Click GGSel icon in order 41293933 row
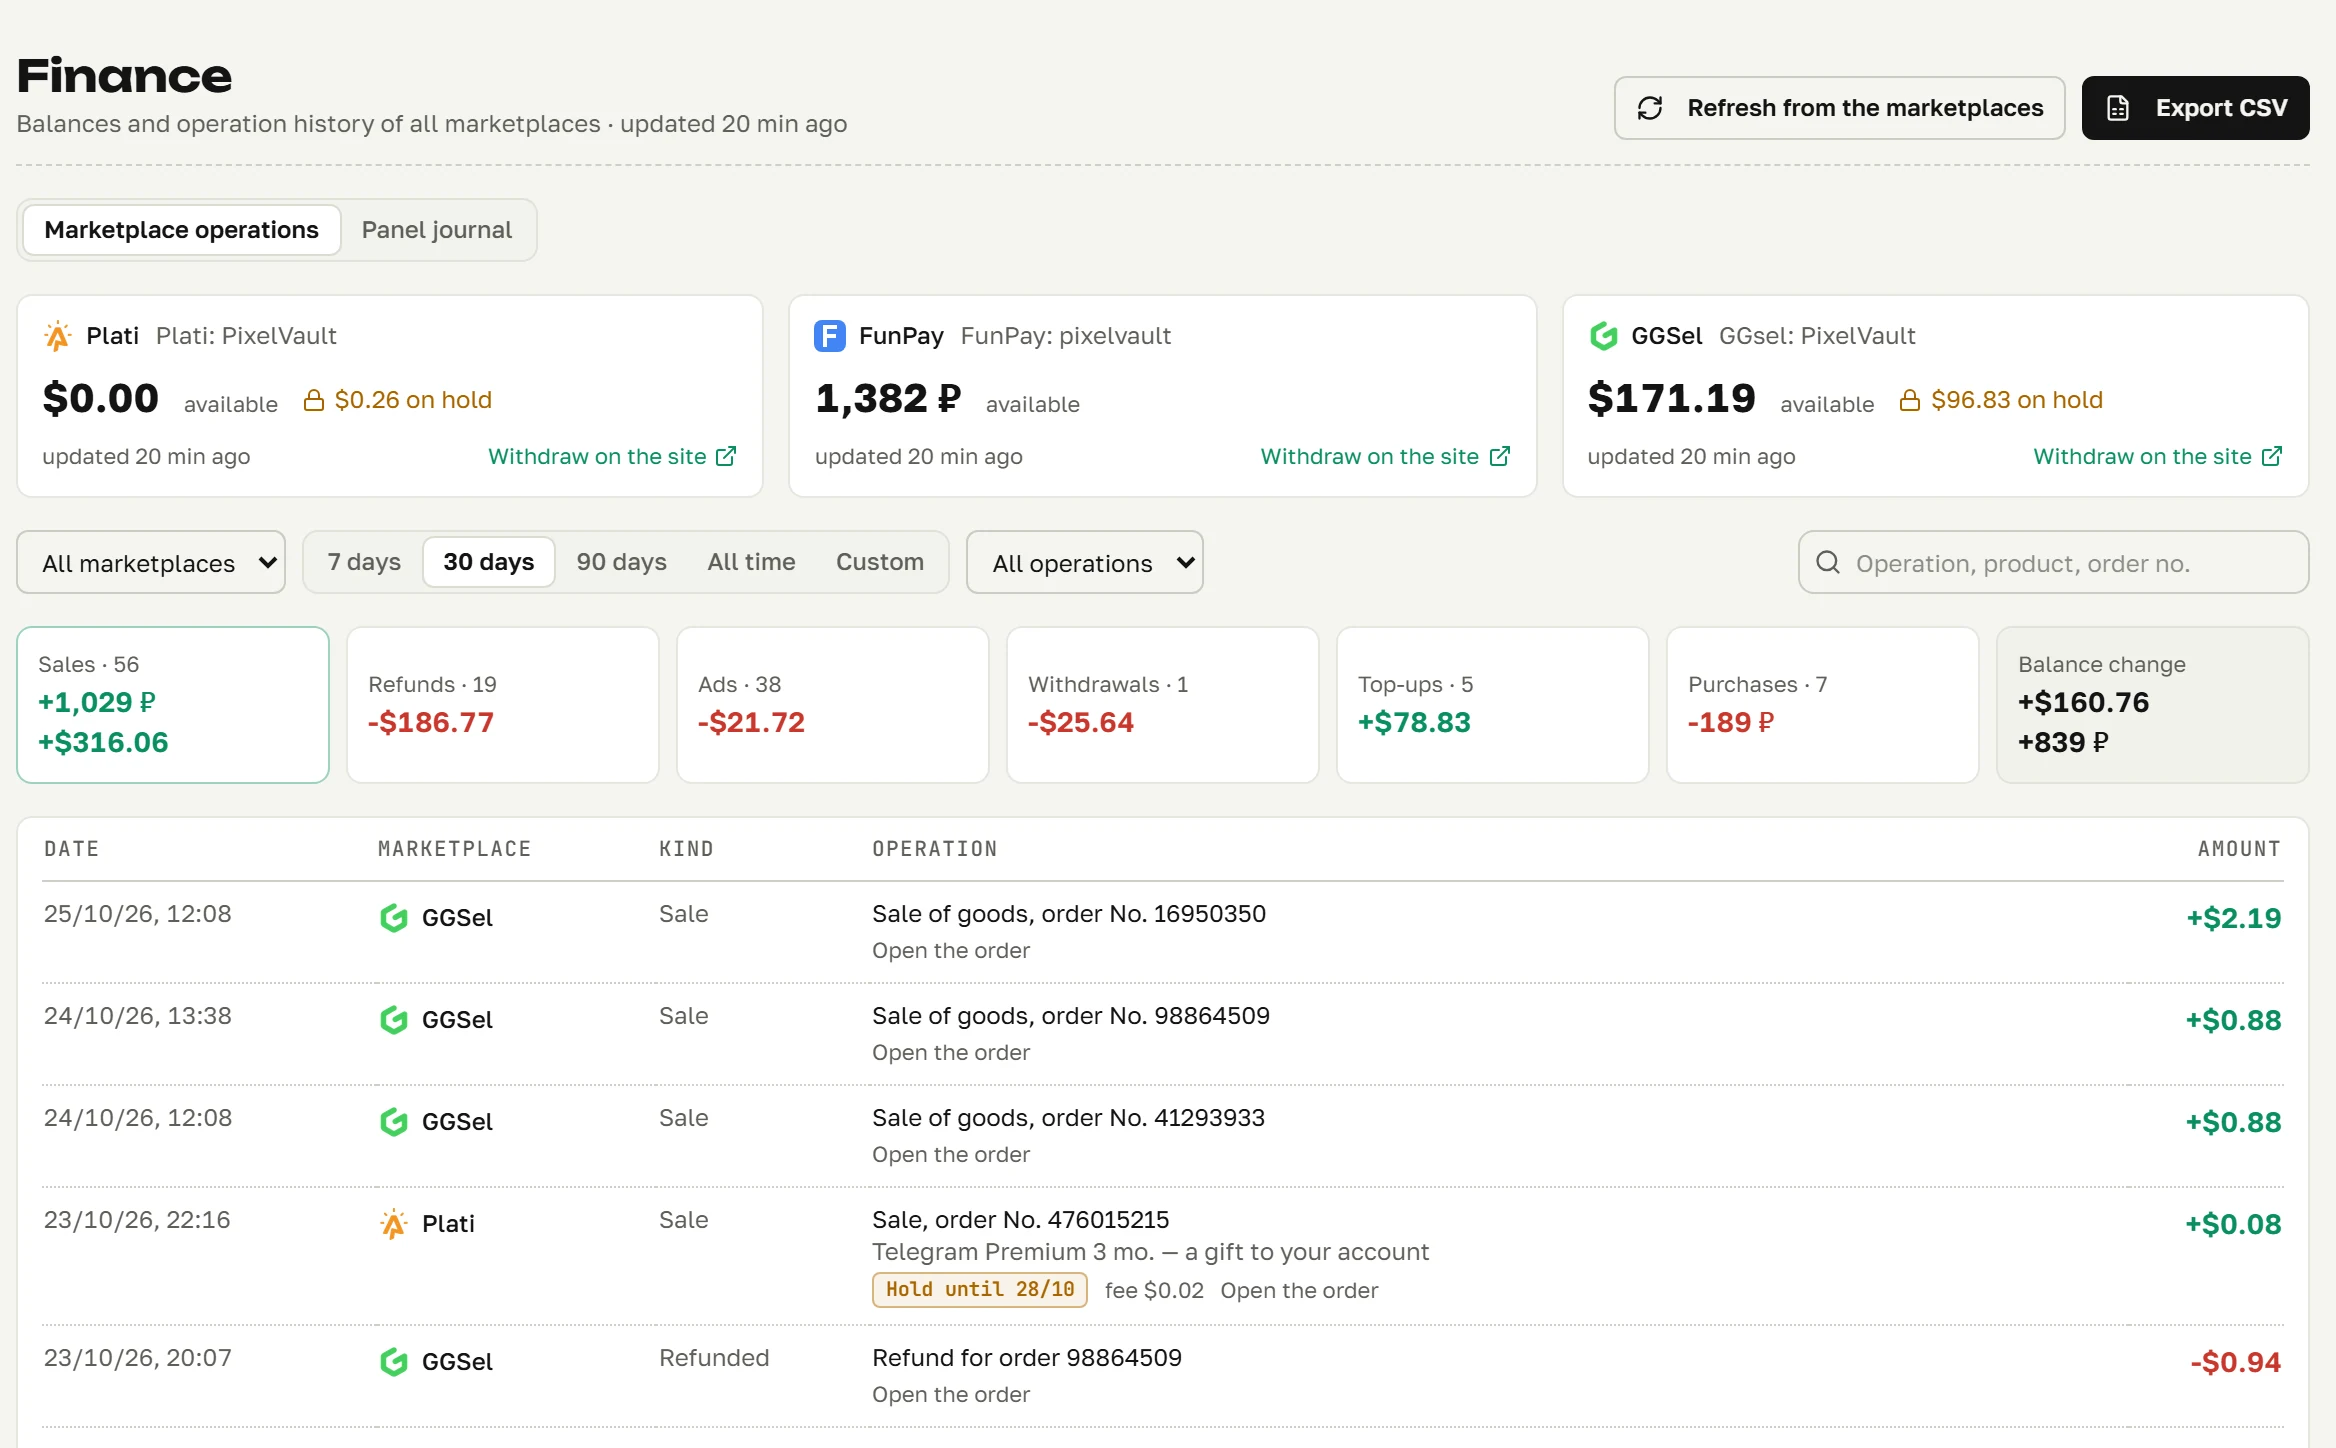The image size is (2336, 1448). point(394,1121)
